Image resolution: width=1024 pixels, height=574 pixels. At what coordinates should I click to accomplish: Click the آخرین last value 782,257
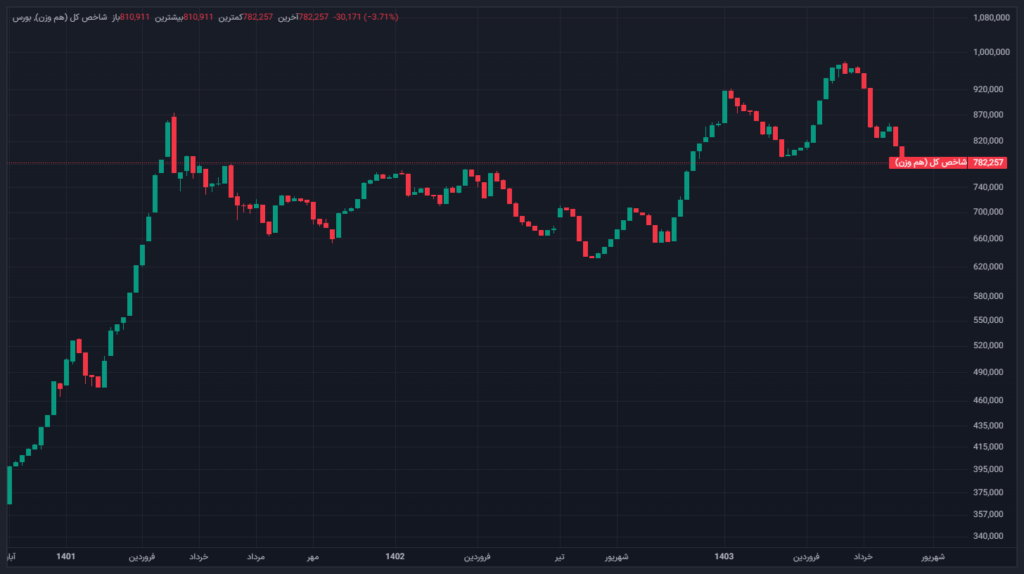(x=313, y=17)
